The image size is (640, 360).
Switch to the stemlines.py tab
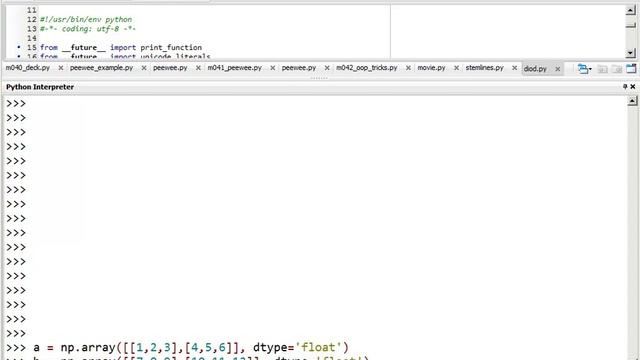pos(485,68)
